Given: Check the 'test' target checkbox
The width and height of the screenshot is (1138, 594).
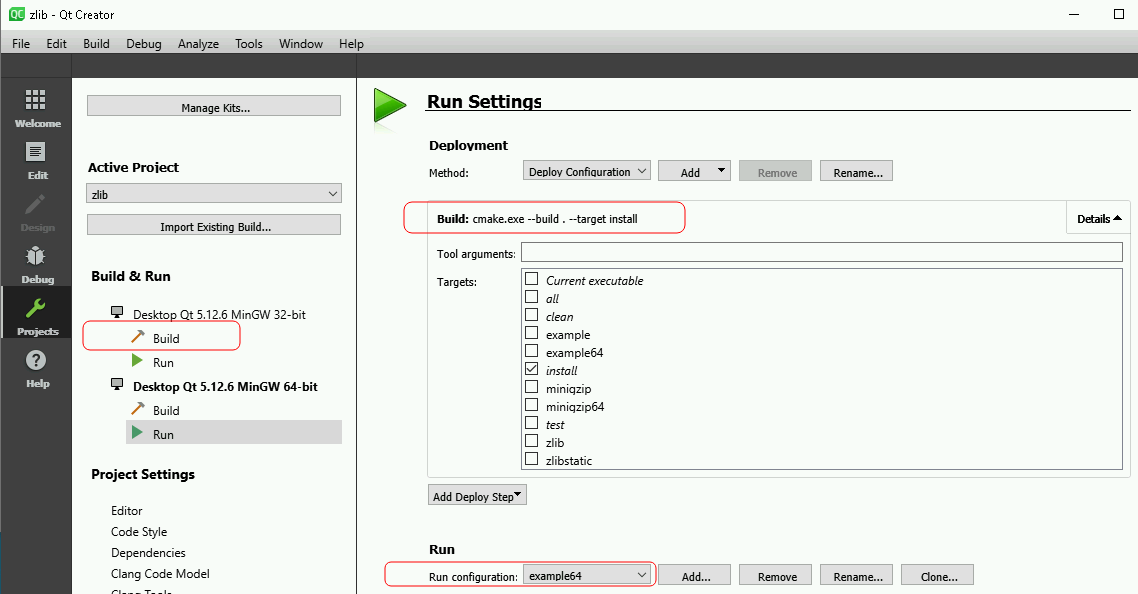Looking at the screenshot, I should pyautogui.click(x=531, y=423).
